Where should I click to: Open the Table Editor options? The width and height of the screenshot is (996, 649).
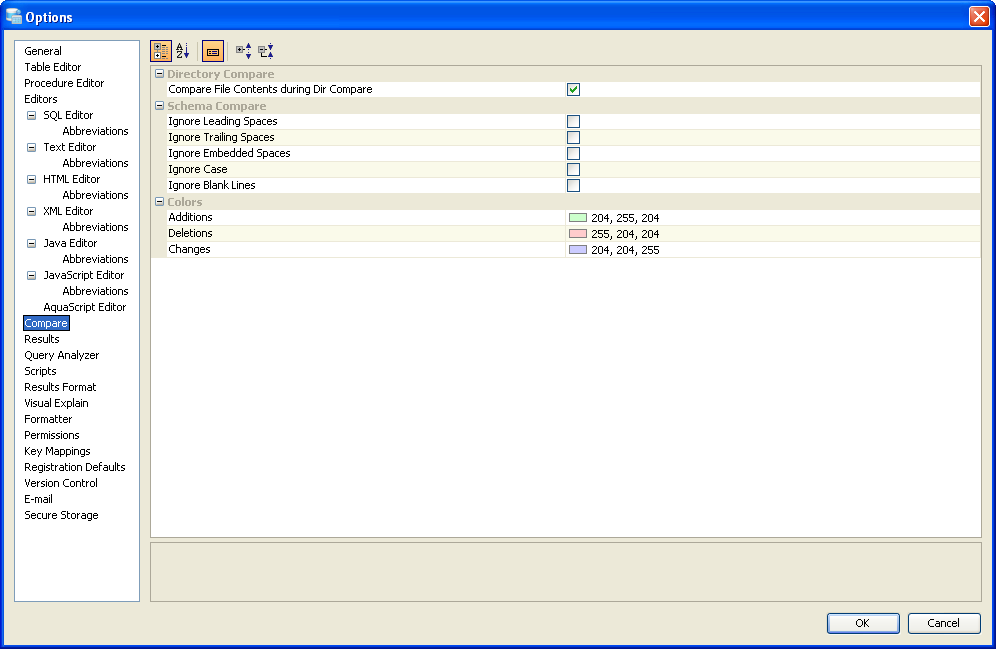(53, 67)
